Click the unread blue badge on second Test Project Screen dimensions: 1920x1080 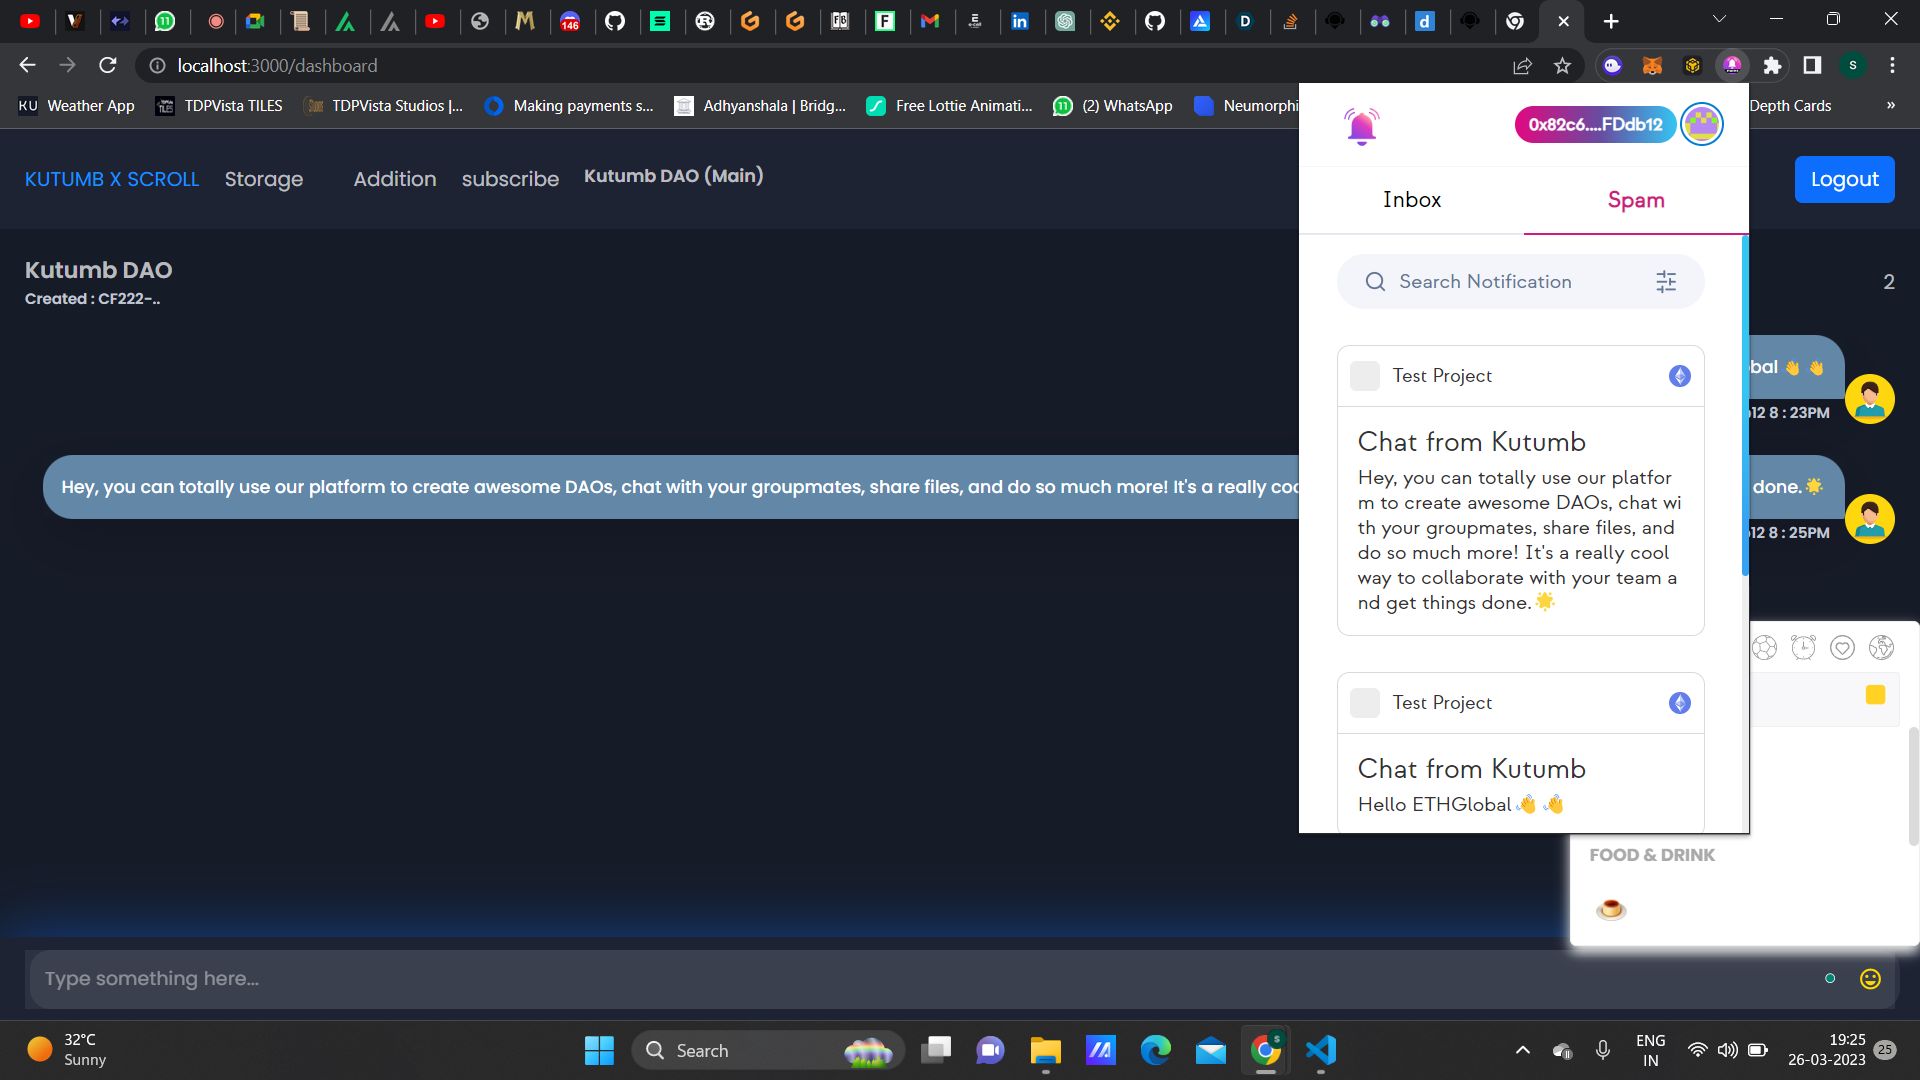[1680, 703]
